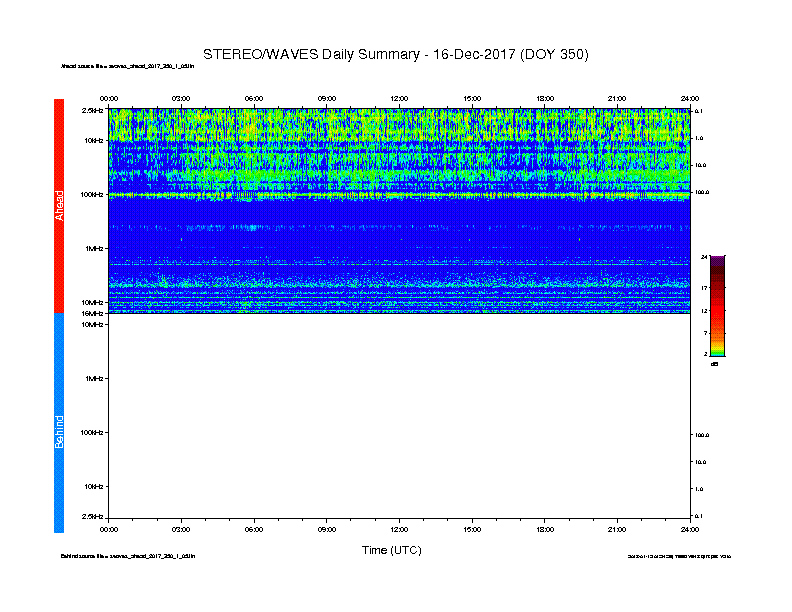
Task: Click the Behind source file text
Action: [128, 556]
